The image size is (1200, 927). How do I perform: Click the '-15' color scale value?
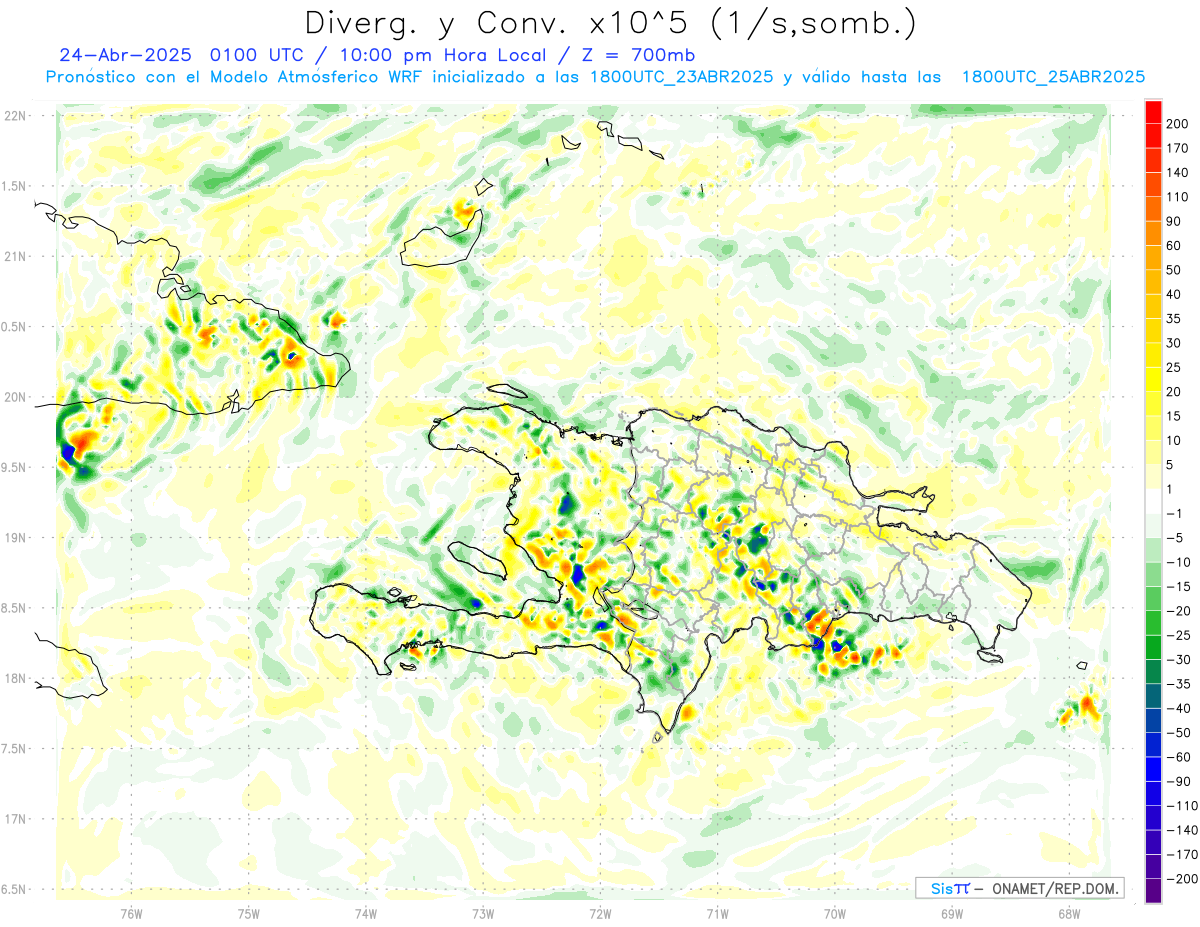[x=1178, y=586]
